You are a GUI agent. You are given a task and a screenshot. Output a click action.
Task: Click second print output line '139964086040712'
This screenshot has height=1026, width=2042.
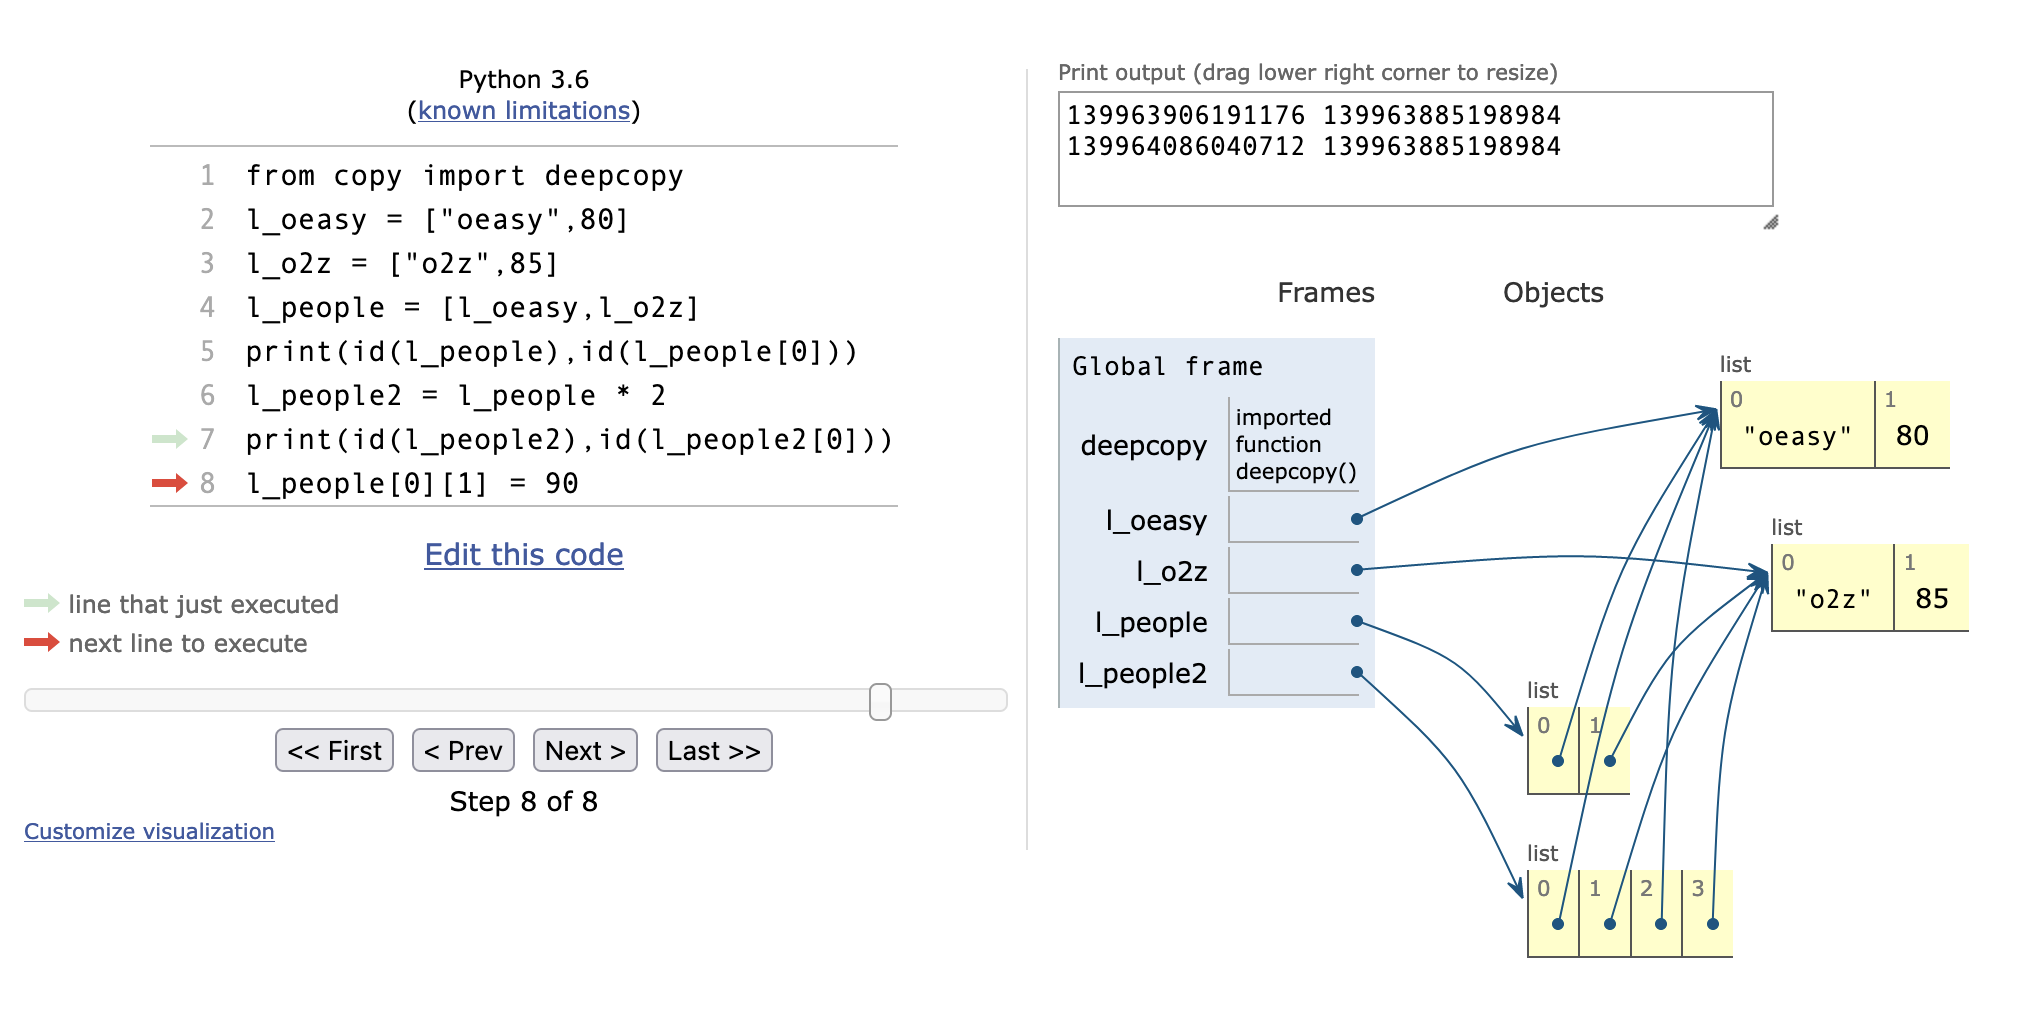coord(1186,146)
